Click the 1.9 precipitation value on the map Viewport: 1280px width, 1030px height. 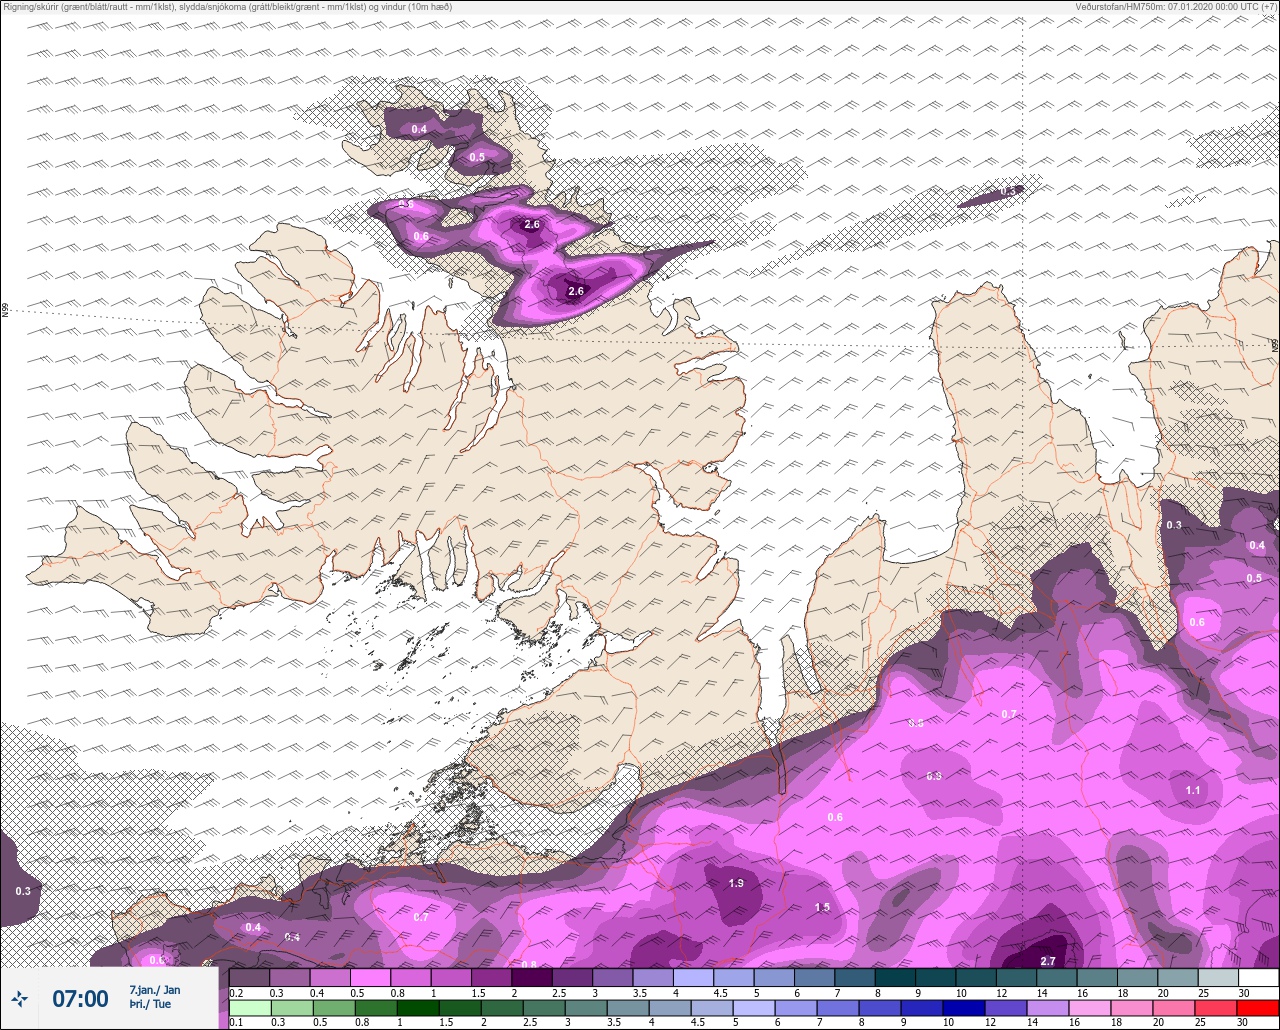736,883
